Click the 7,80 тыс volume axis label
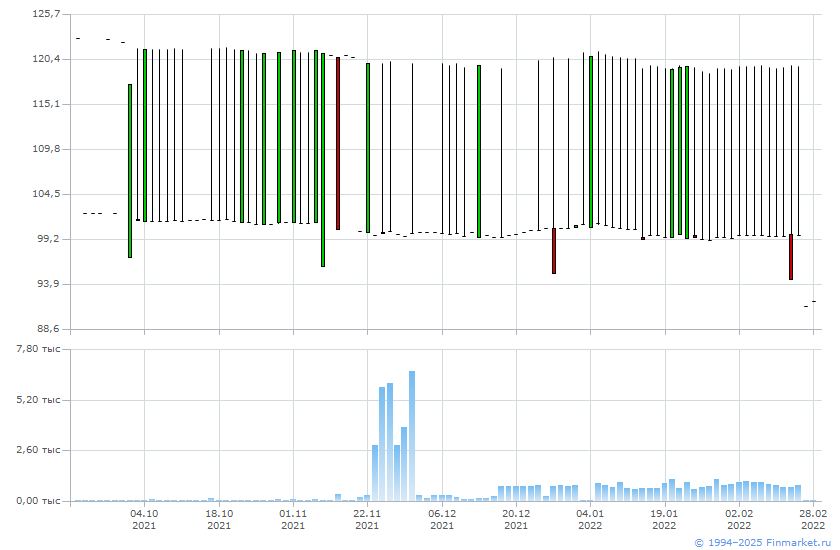840x550 pixels. pos(40,349)
